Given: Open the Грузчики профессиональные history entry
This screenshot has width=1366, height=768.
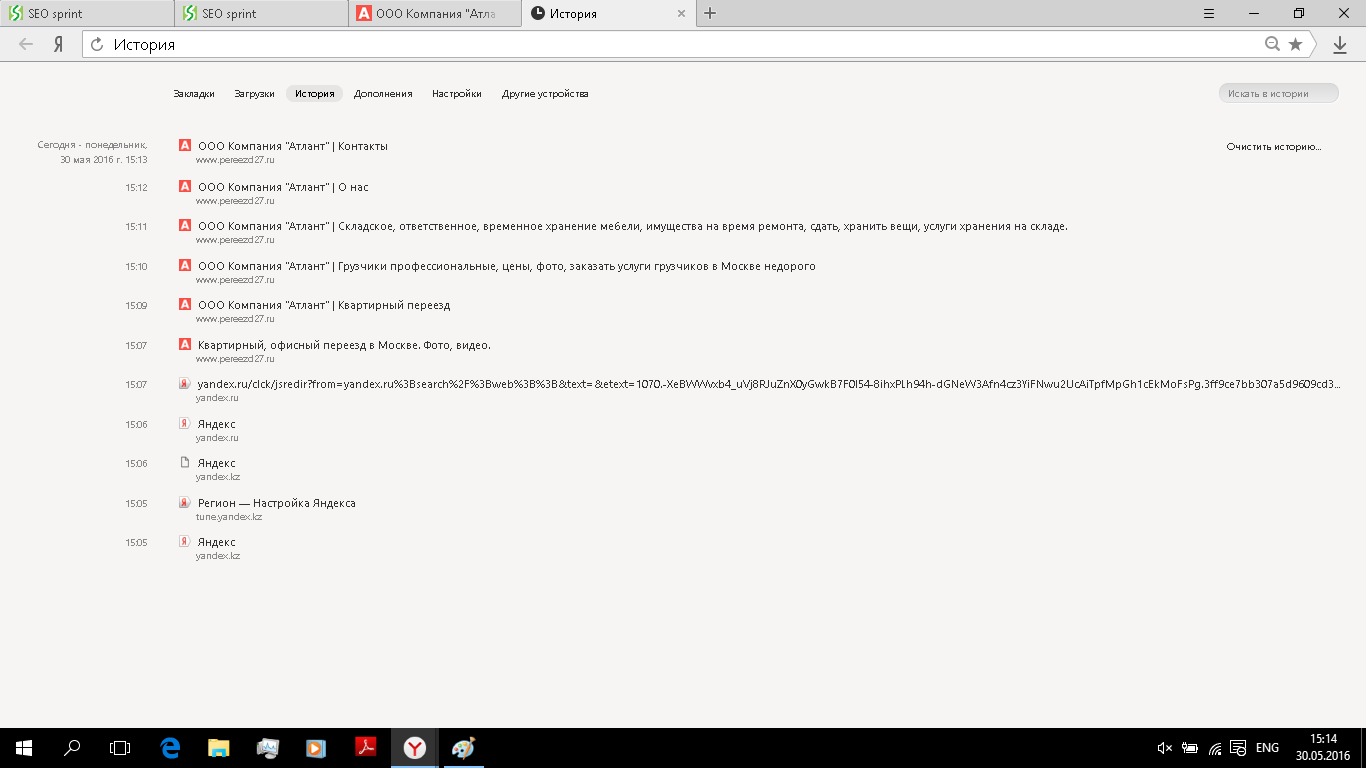Looking at the screenshot, I should click(x=507, y=266).
